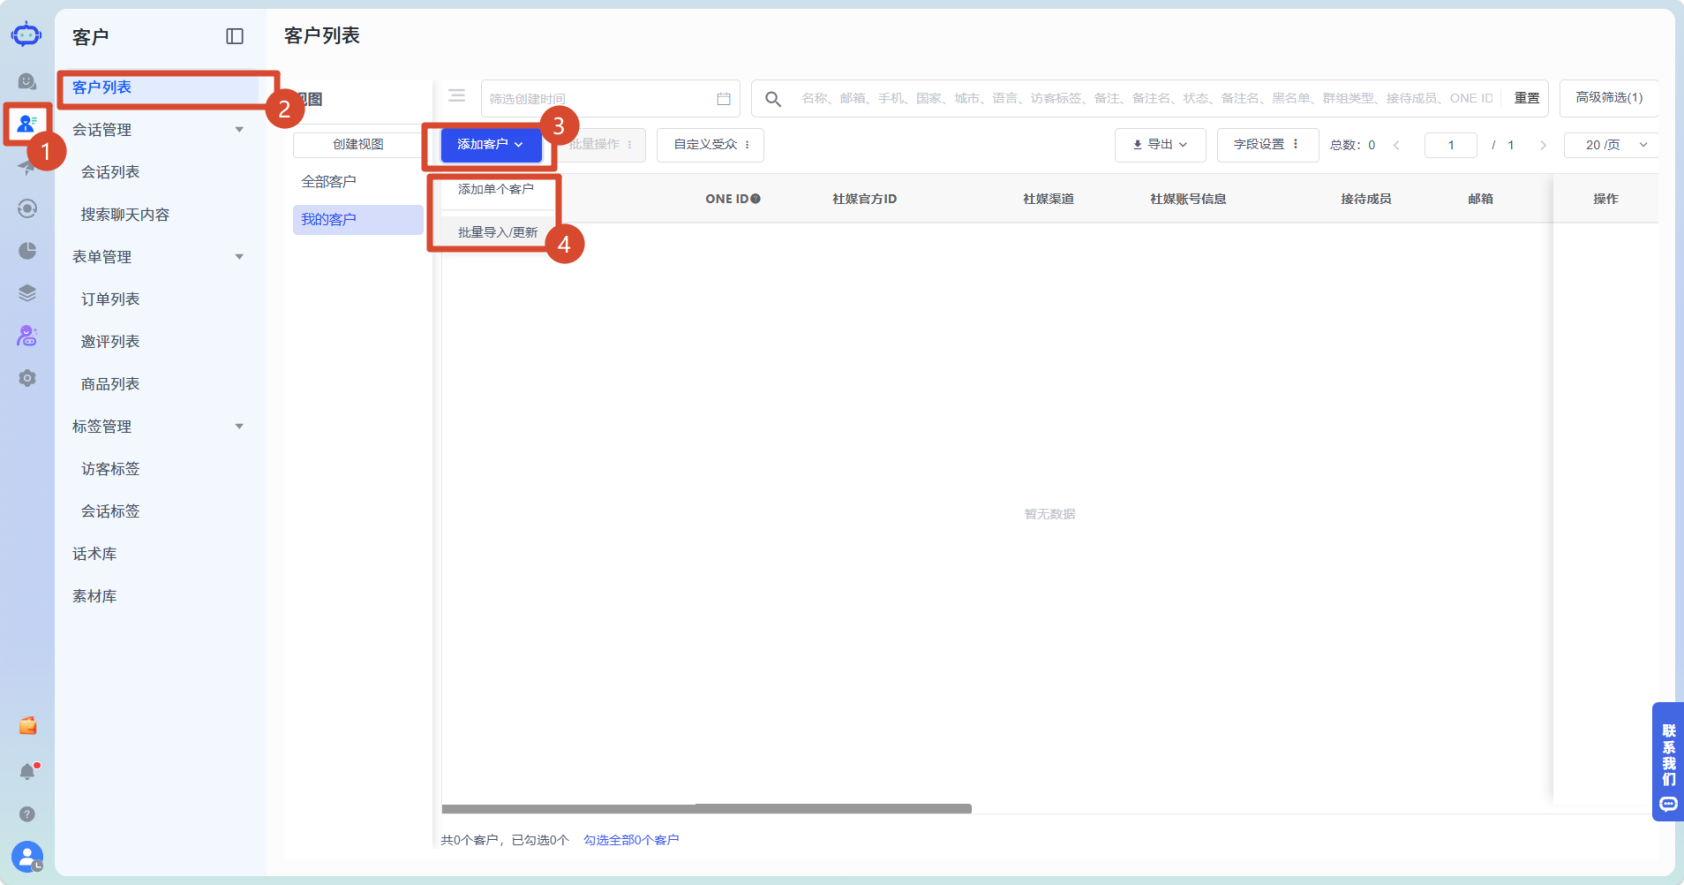This screenshot has height=885, width=1684.
Task: Open the customer module sidebar icon
Action: 26,124
